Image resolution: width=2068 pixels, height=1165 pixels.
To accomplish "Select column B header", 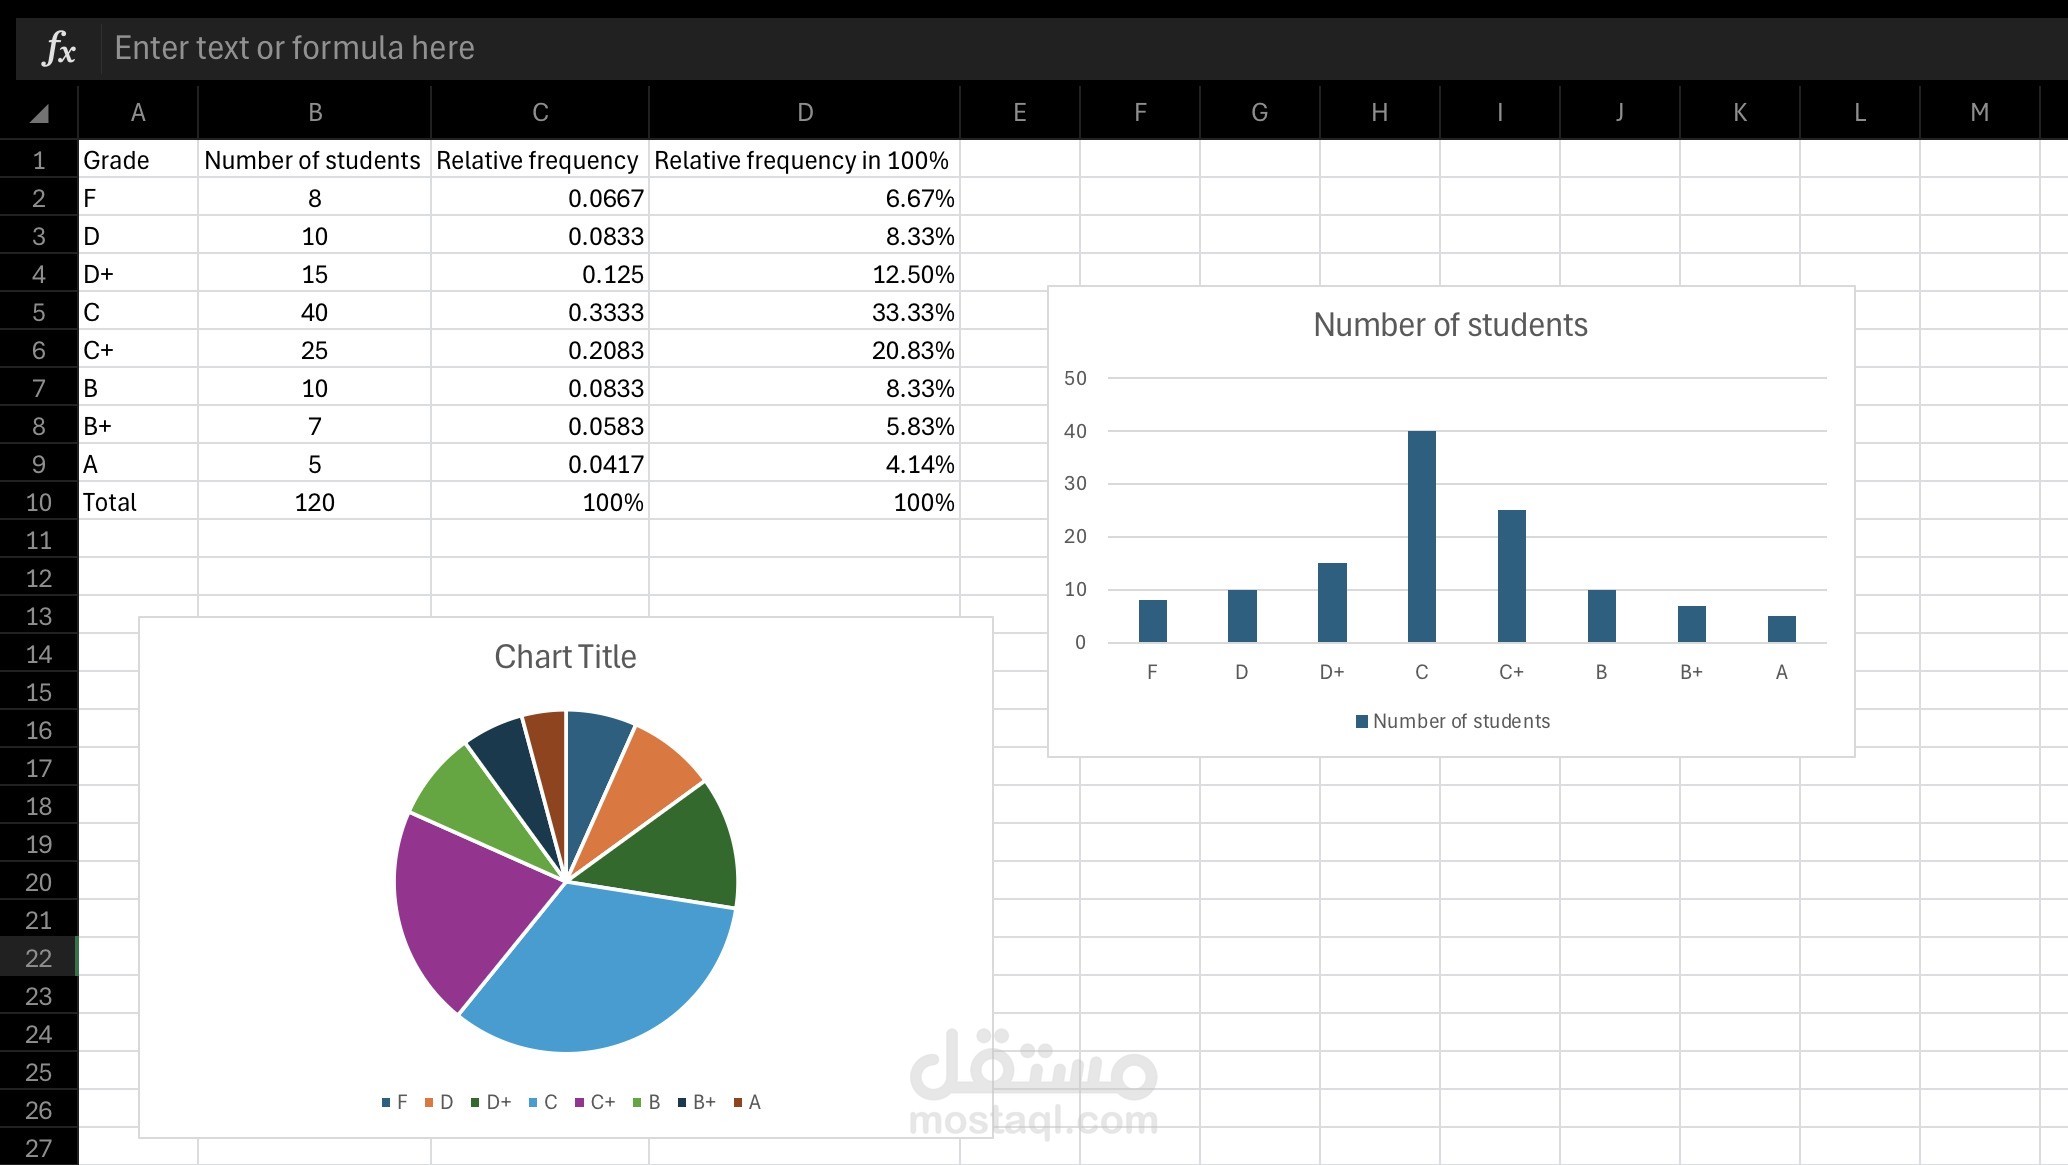I will [x=314, y=113].
